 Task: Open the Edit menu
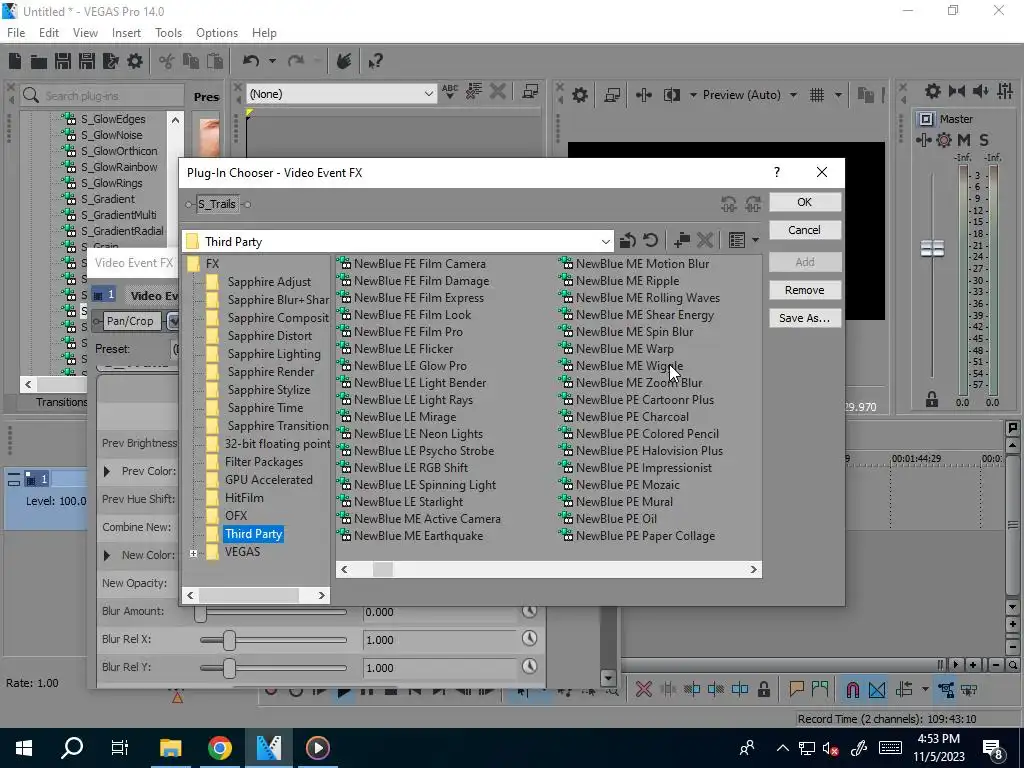[48, 33]
